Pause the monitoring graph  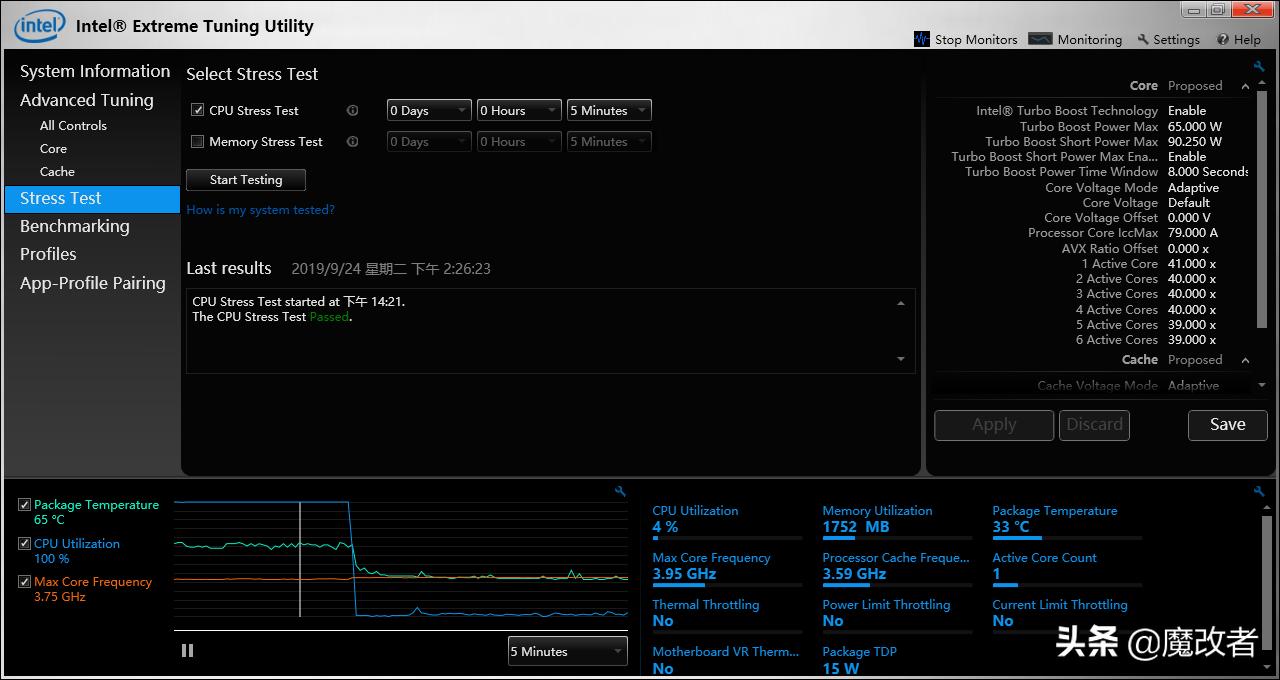(187, 651)
